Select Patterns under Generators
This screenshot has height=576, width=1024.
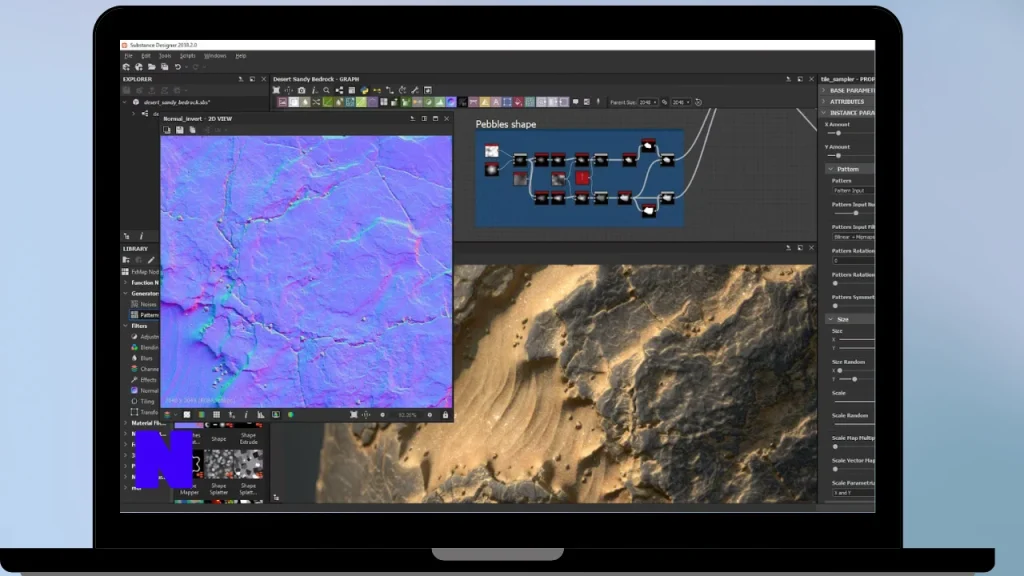pos(145,315)
